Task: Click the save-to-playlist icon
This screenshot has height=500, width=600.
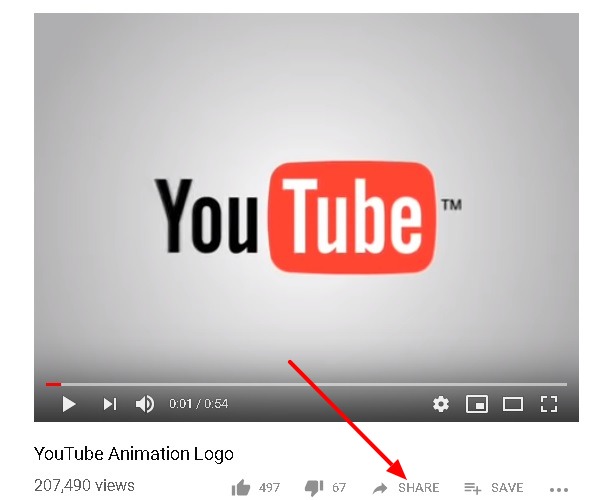Action: pyautogui.click(x=472, y=488)
